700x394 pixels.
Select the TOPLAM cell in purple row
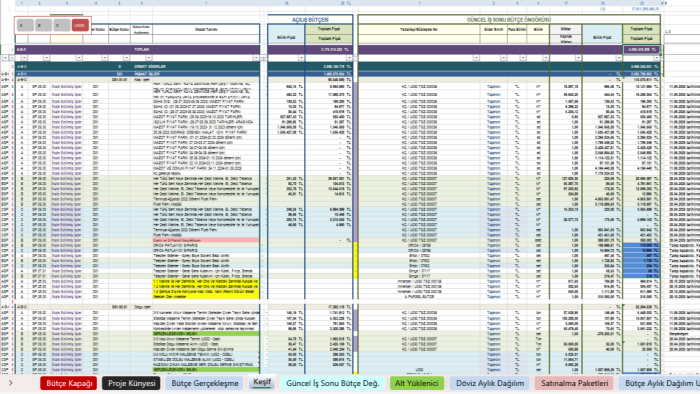[x=142, y=50]
